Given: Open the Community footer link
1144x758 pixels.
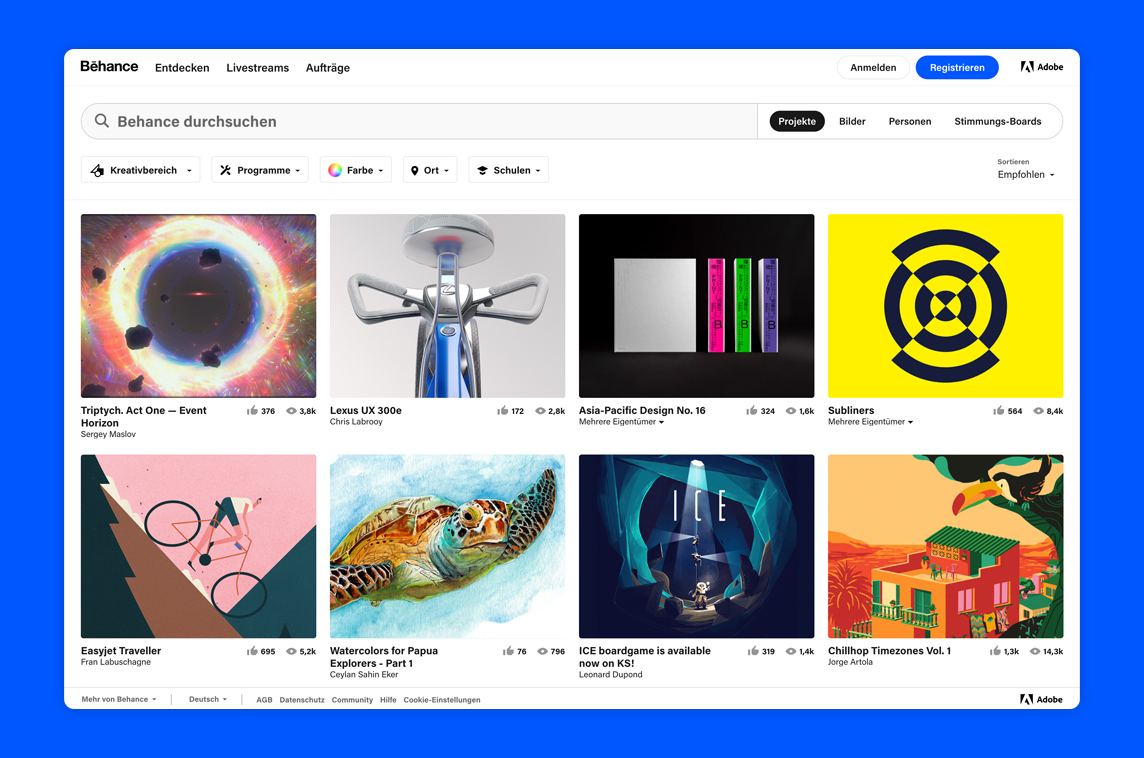Looking at the screenshot, I should click(352, 700).
